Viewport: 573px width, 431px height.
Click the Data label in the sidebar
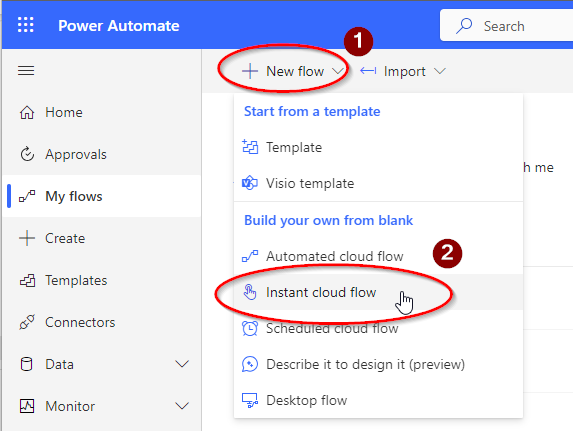59,364
